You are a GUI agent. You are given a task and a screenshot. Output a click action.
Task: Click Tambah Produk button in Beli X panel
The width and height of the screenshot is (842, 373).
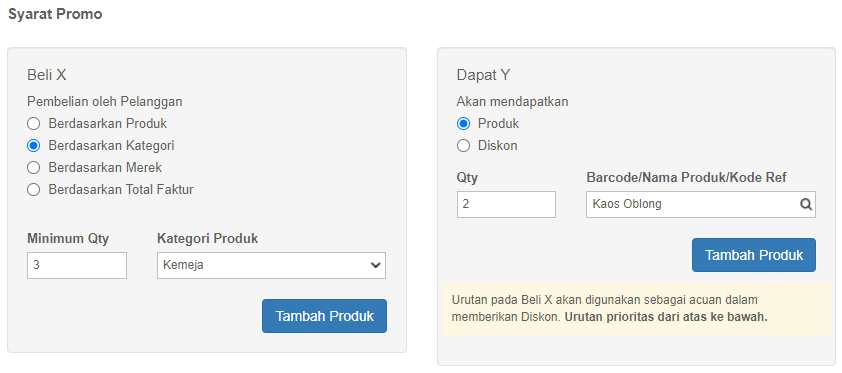(x=324, y=316)
